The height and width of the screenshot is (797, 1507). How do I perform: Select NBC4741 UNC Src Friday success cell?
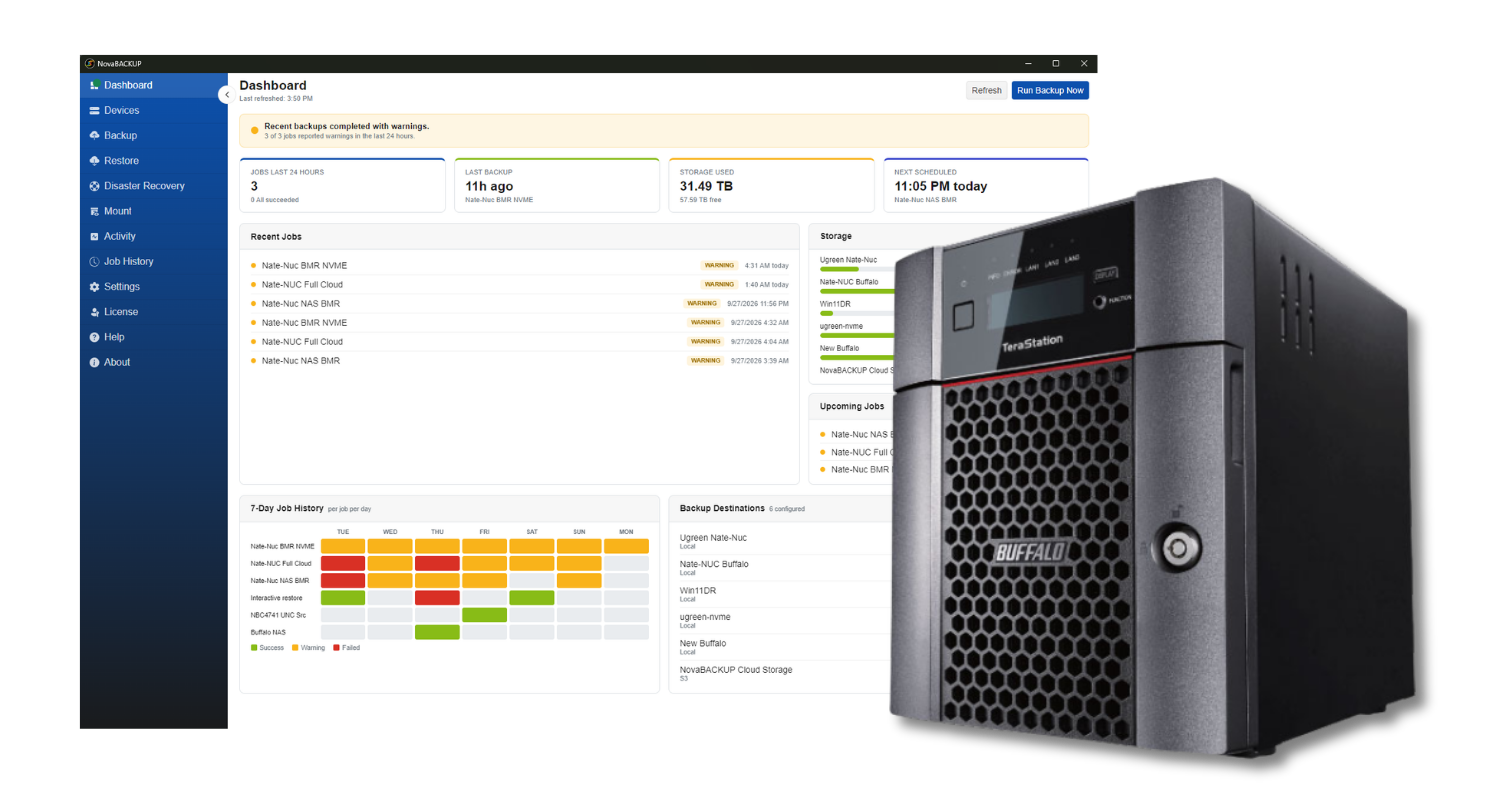(484, 615)
